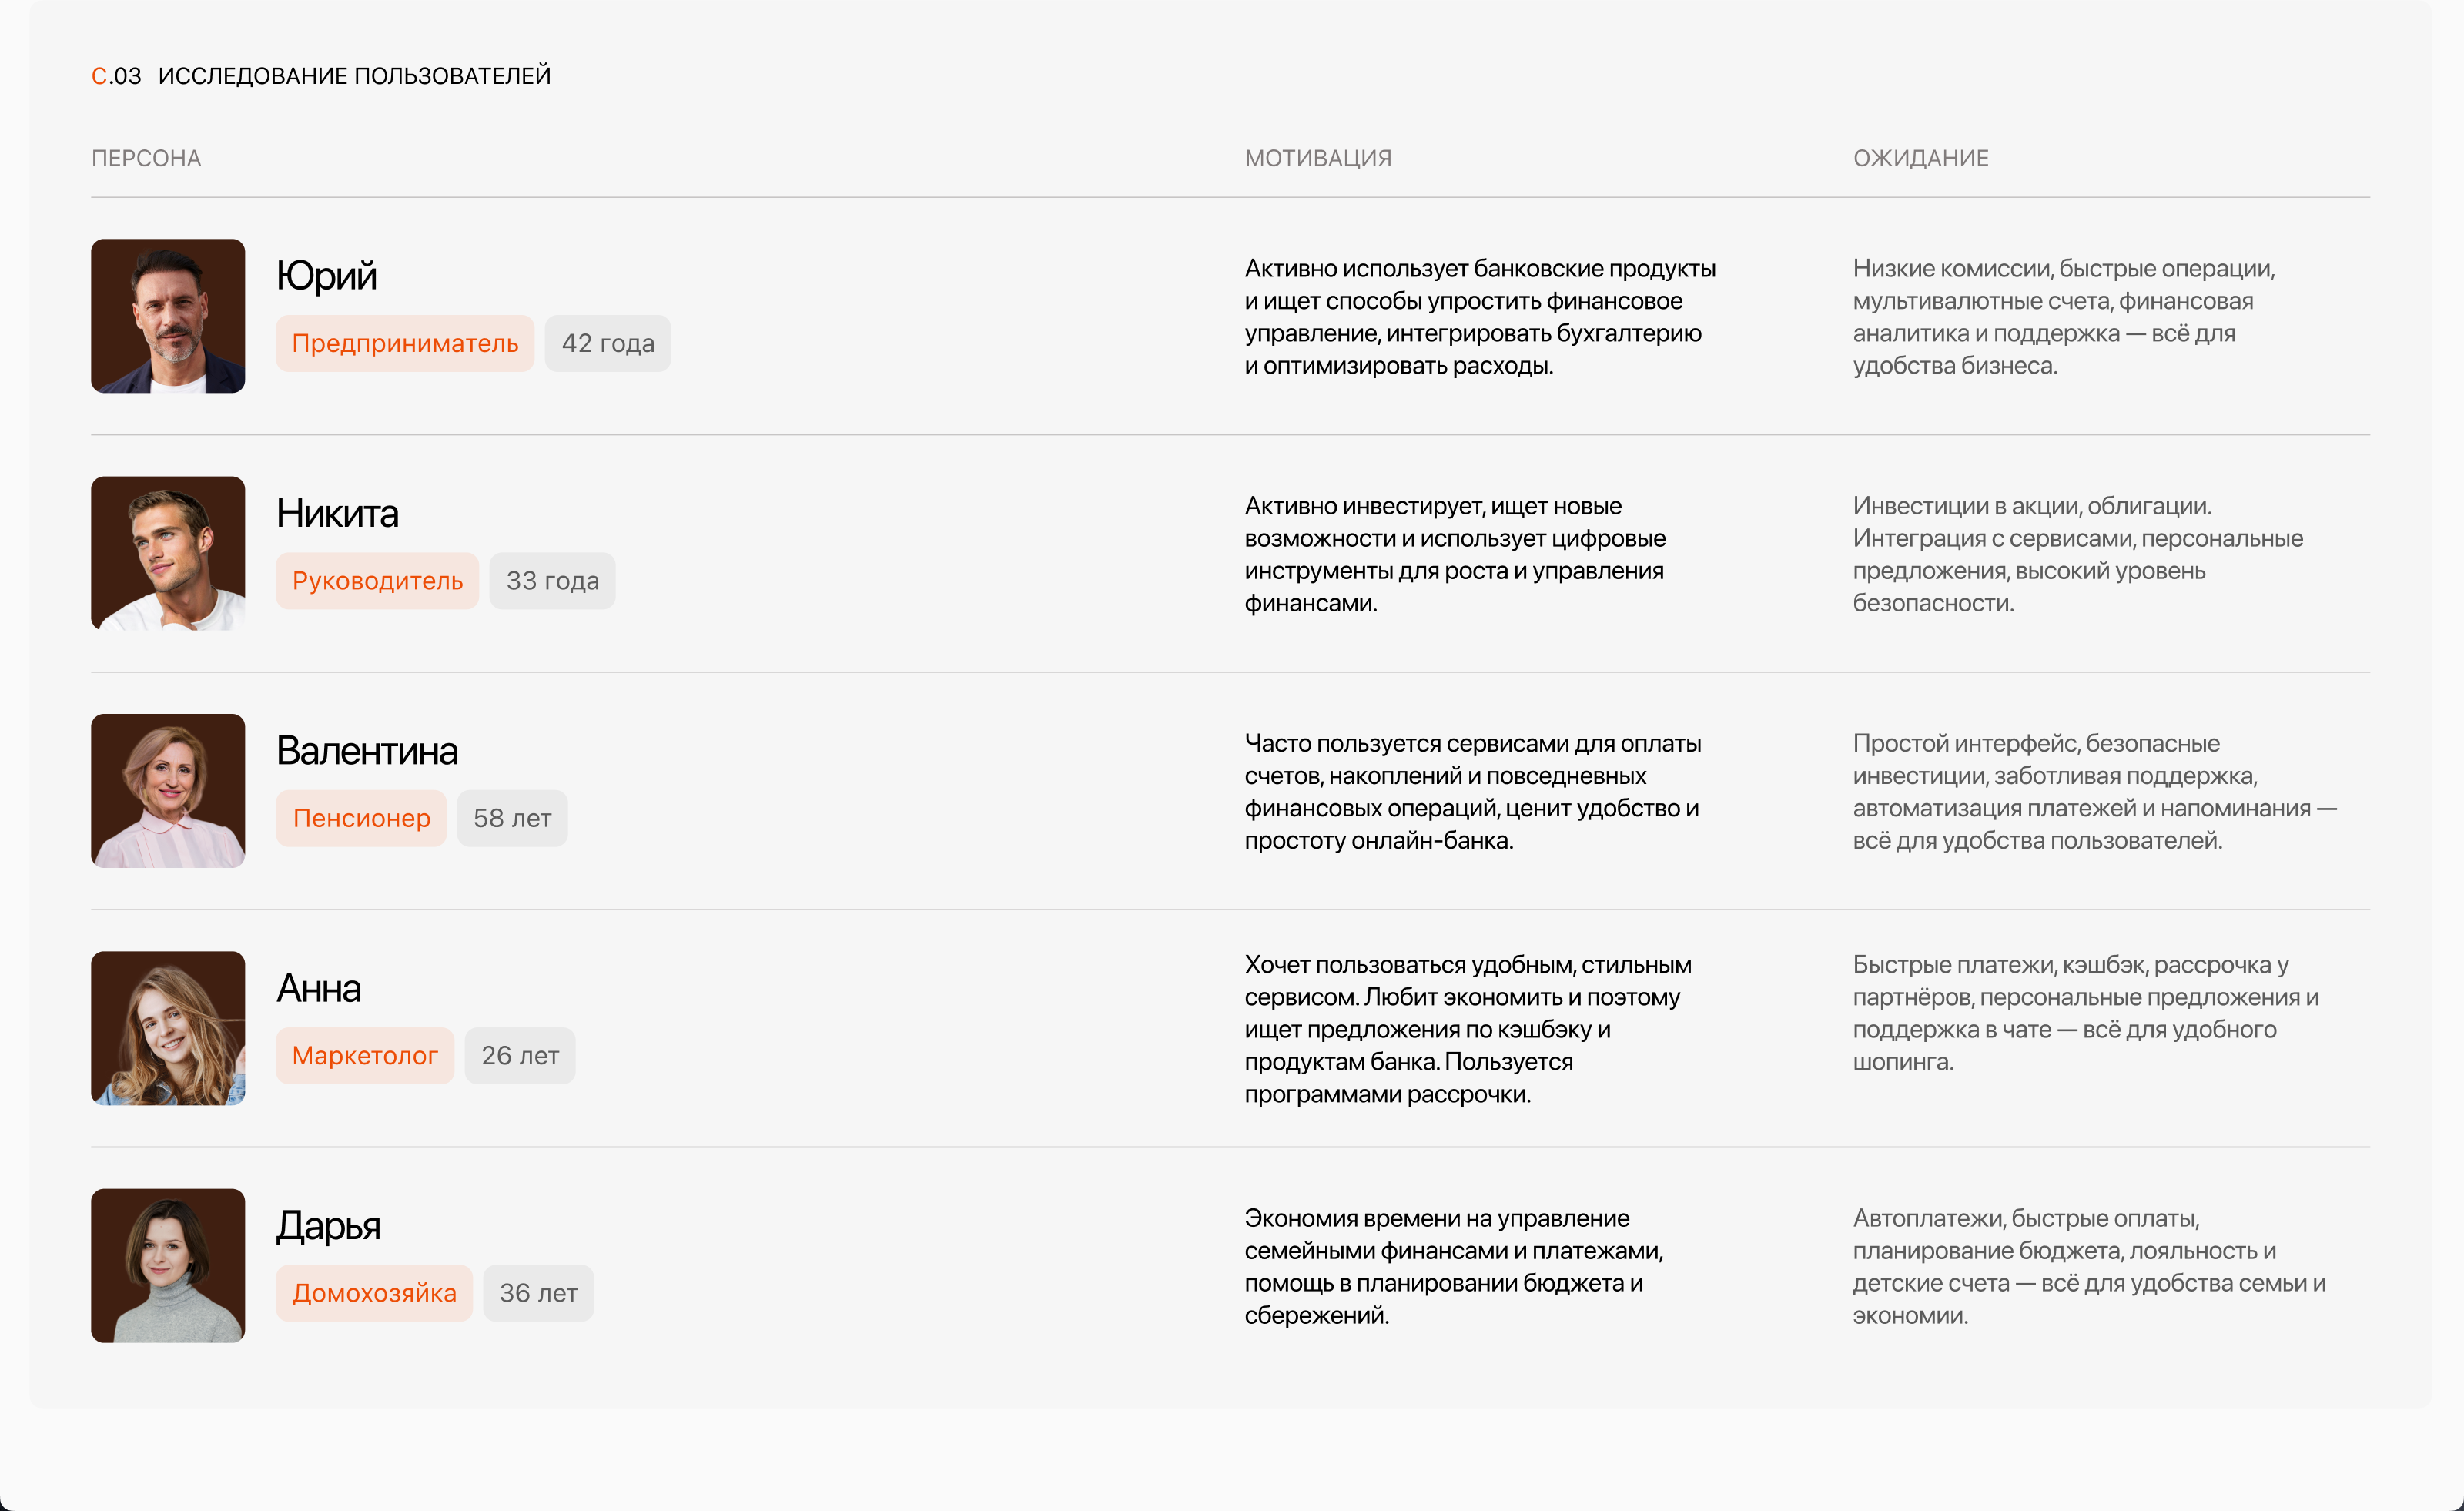
Task: Select the Мотивация column header
Action: coord(1317,158)
